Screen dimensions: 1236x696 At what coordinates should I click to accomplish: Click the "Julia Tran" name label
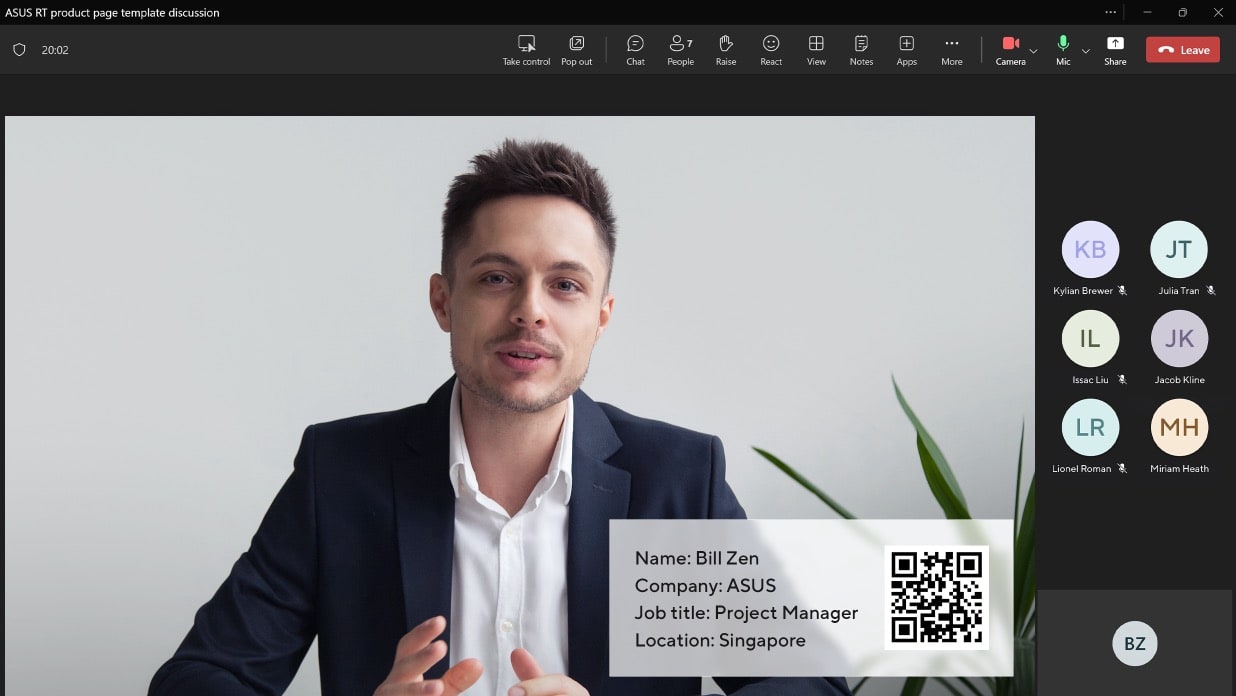coord(1179,291)
